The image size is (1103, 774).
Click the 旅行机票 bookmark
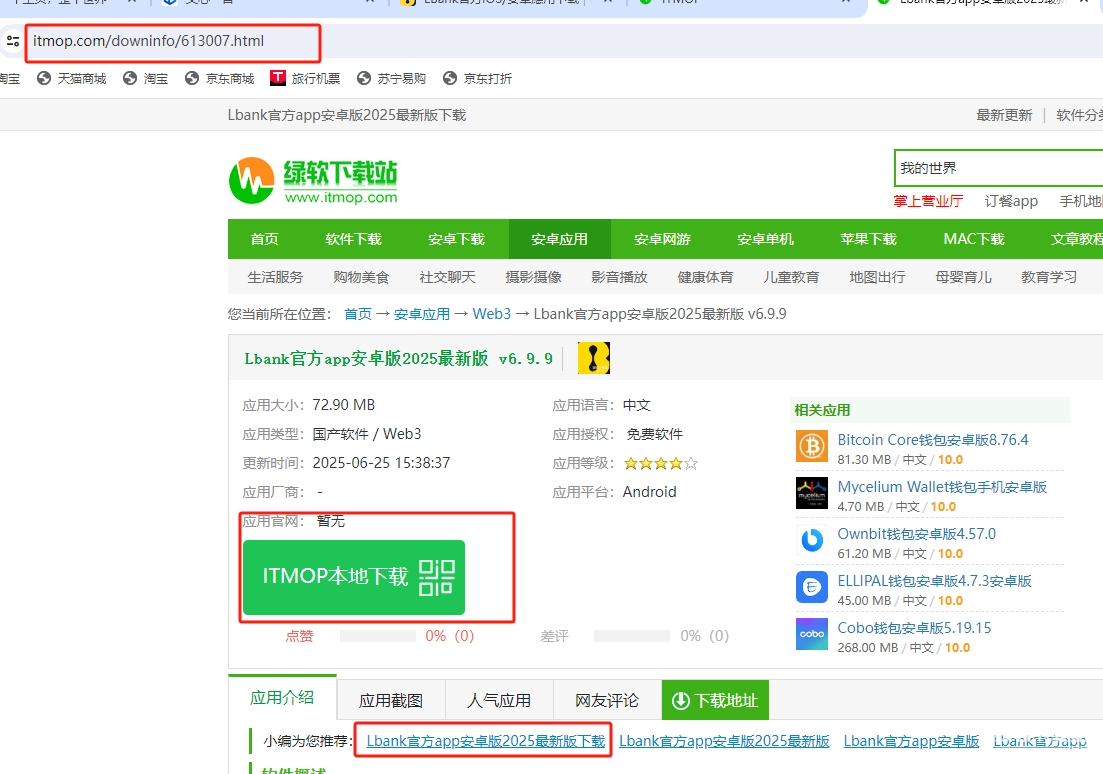pos(305,78)
